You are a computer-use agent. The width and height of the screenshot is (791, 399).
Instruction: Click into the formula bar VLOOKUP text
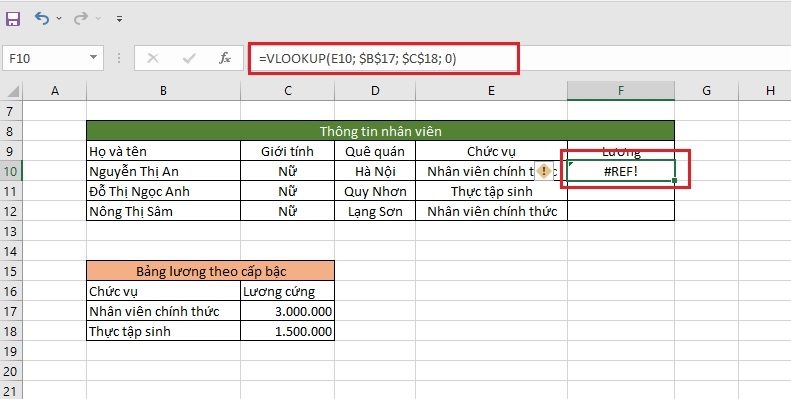tap(358, 59)
